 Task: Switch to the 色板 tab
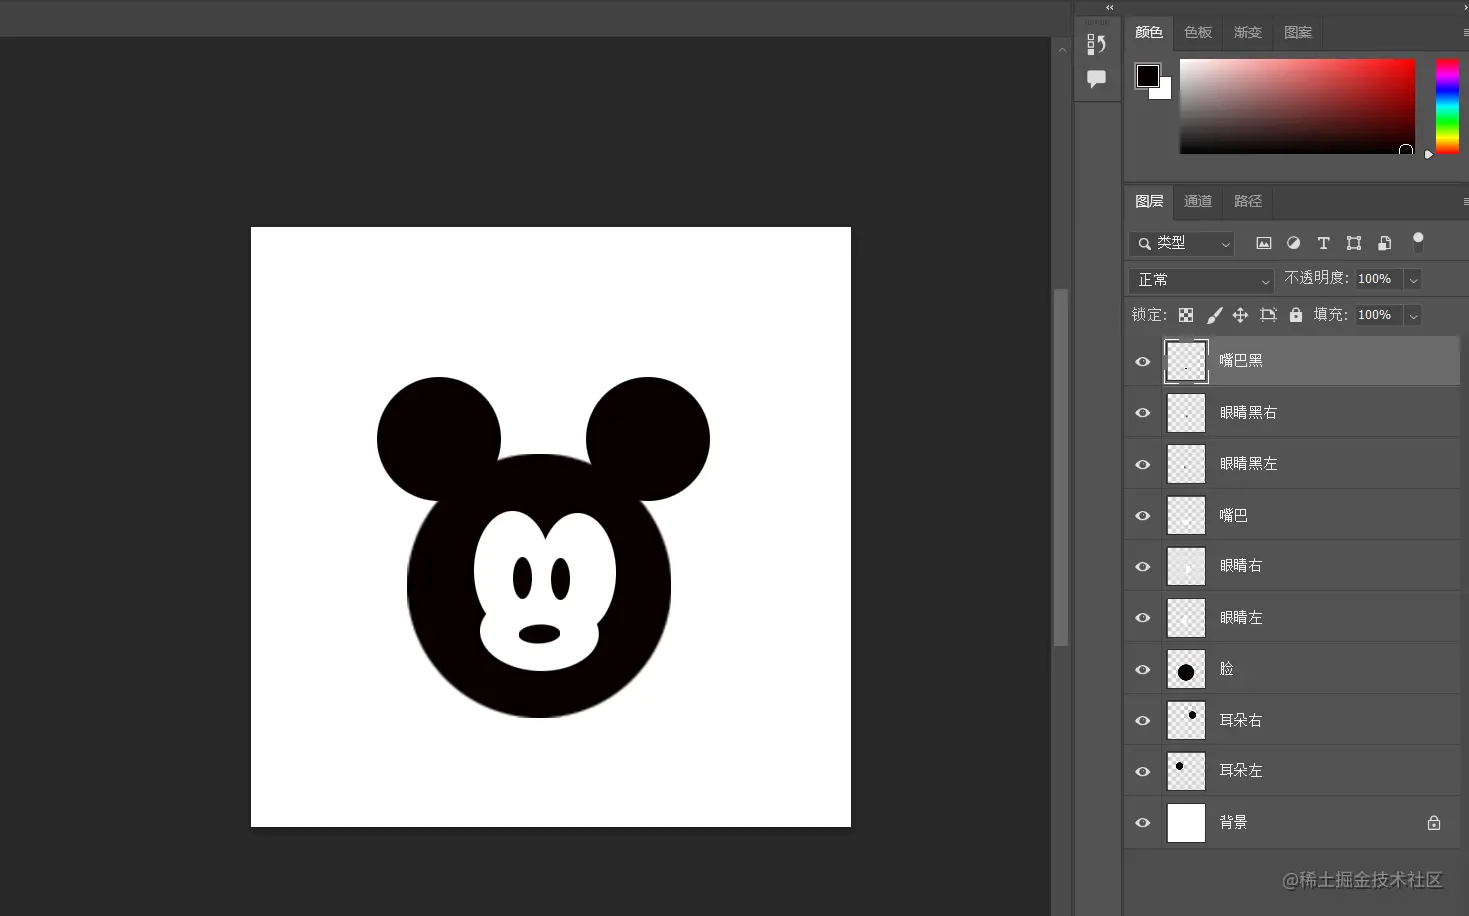pos(1198,32)
